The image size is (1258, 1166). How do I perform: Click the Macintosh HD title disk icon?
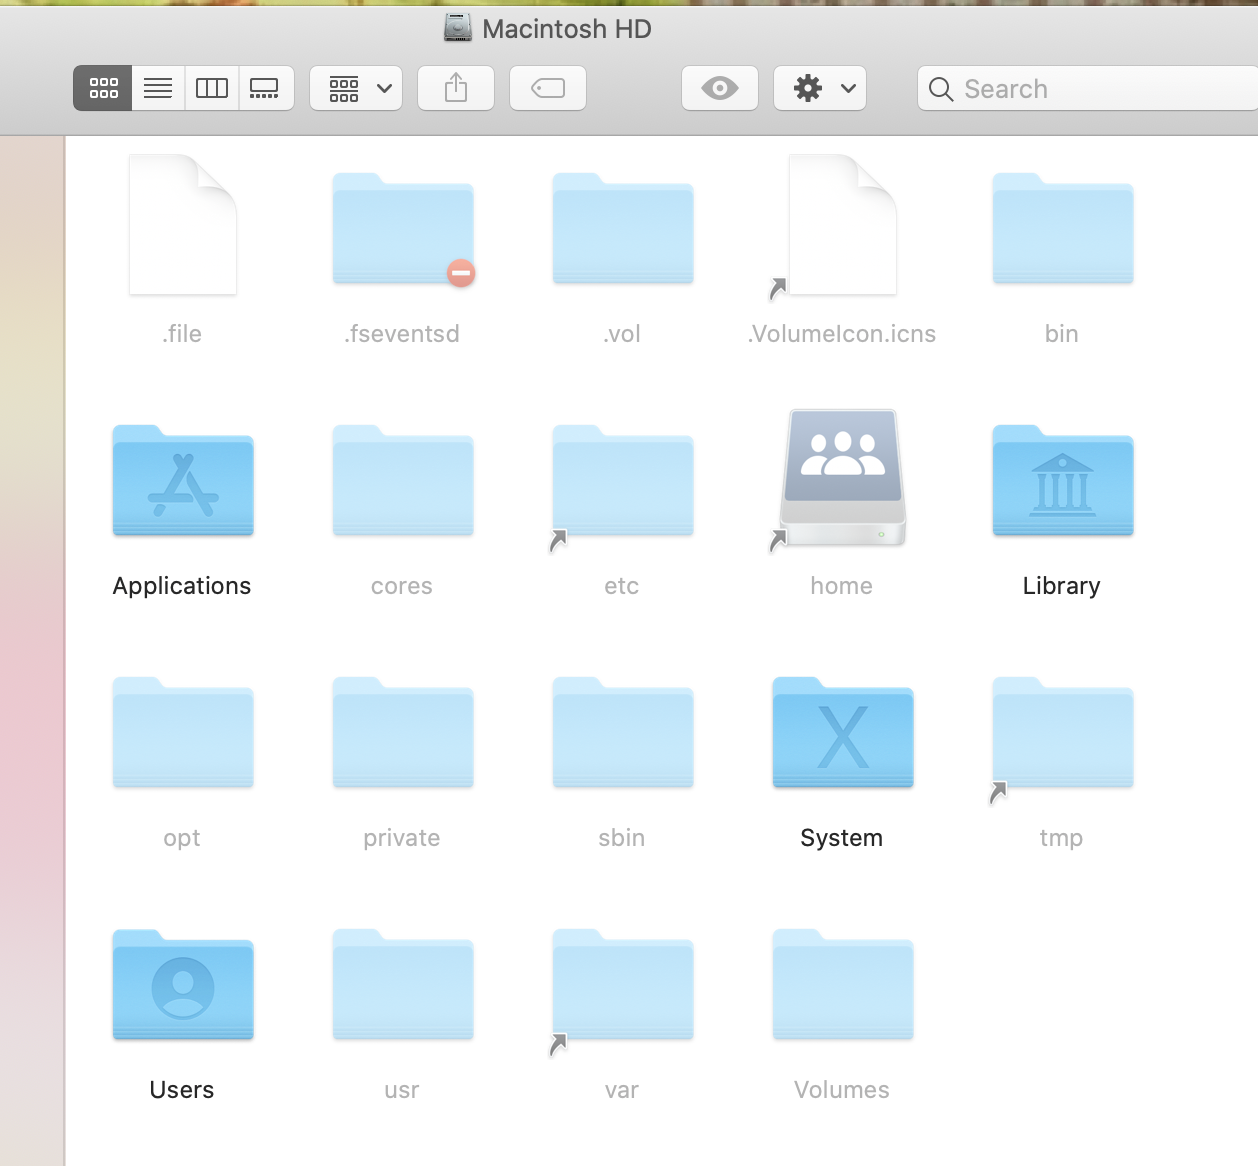pos(458,28)
